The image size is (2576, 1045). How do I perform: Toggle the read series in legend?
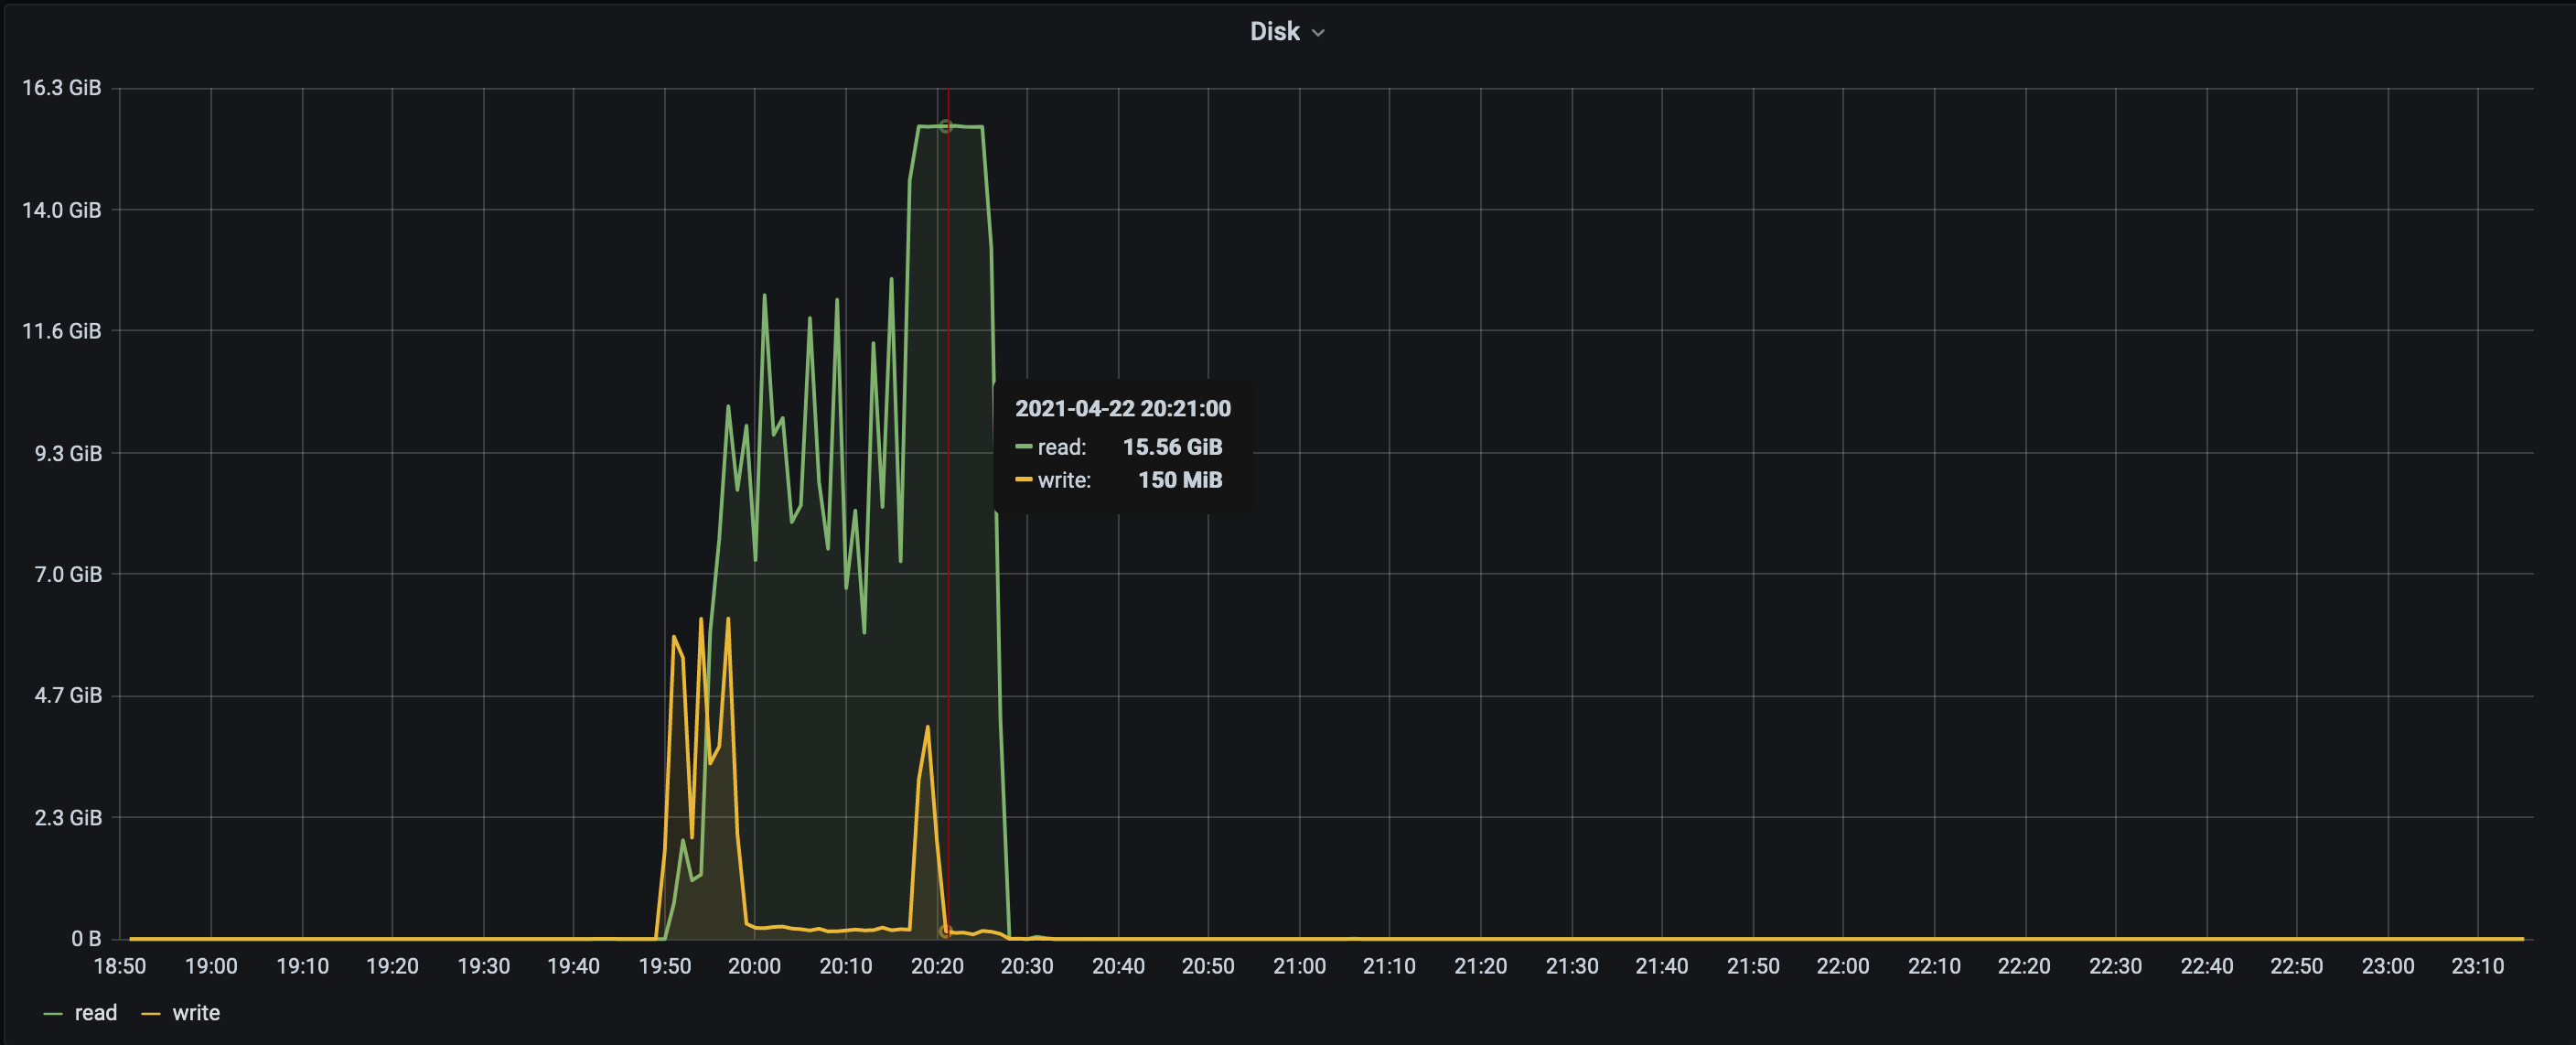[96, 1013]
